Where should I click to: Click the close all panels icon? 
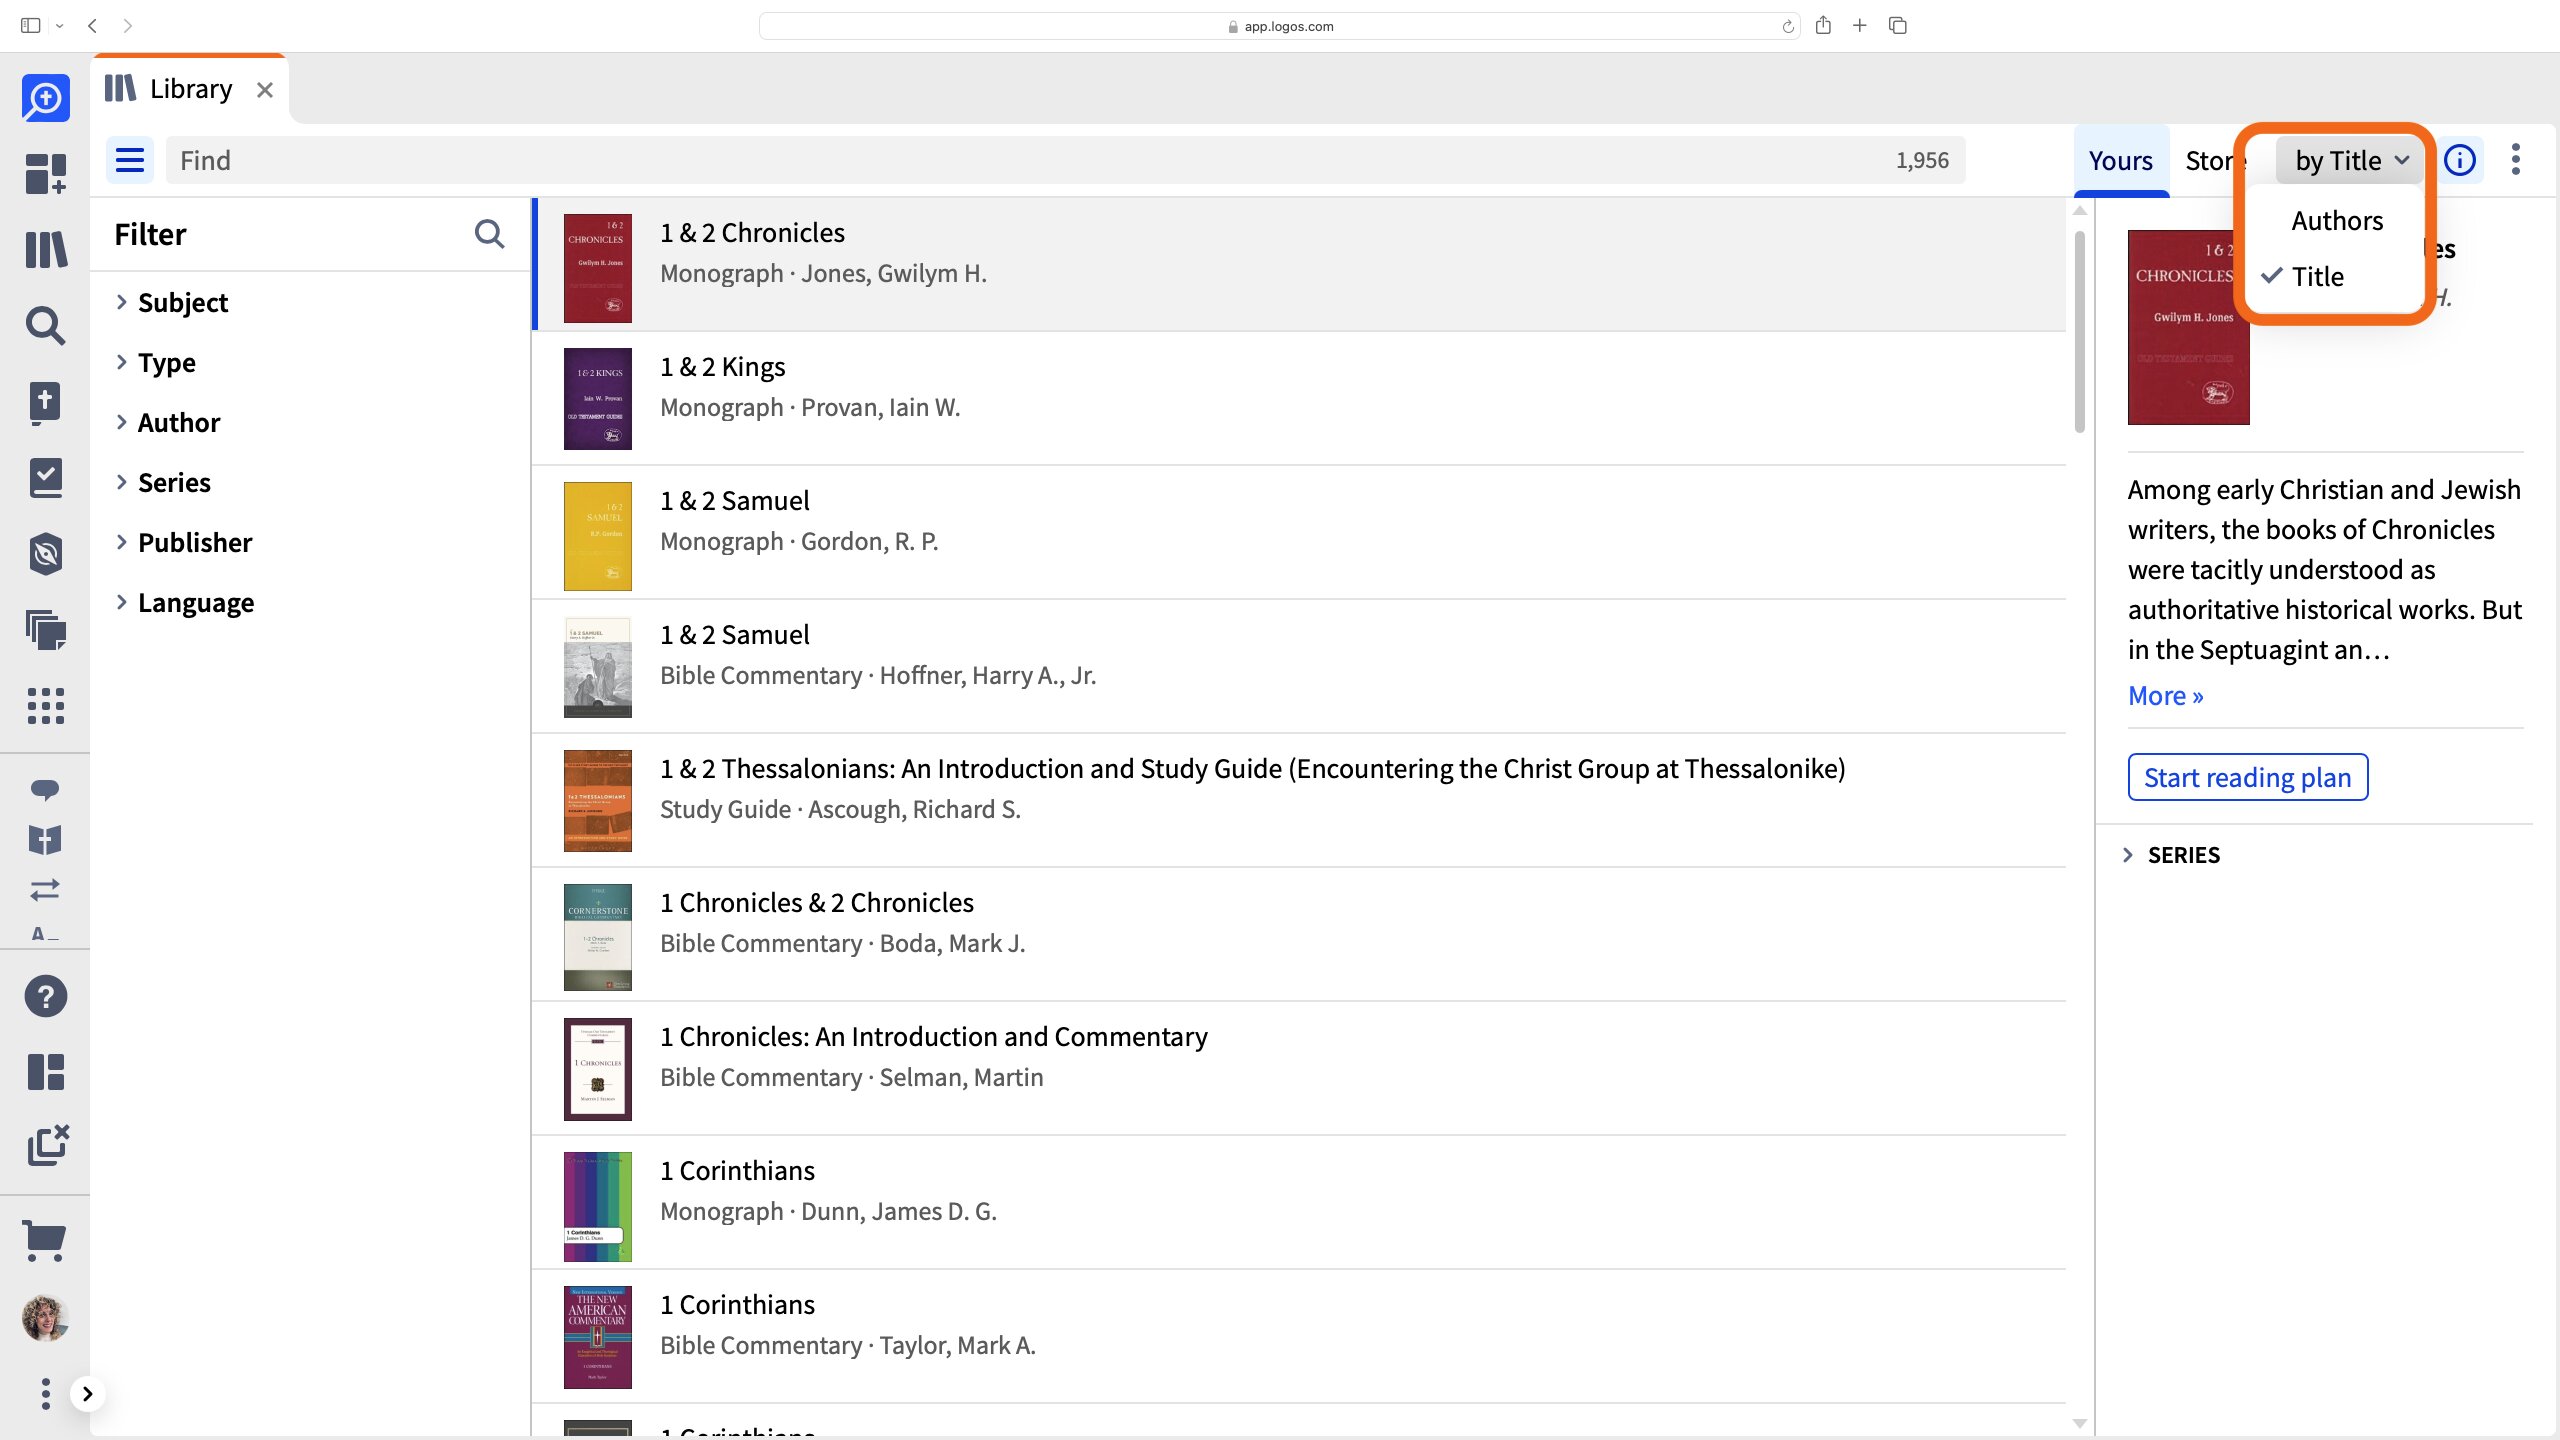coord(47,1146)
